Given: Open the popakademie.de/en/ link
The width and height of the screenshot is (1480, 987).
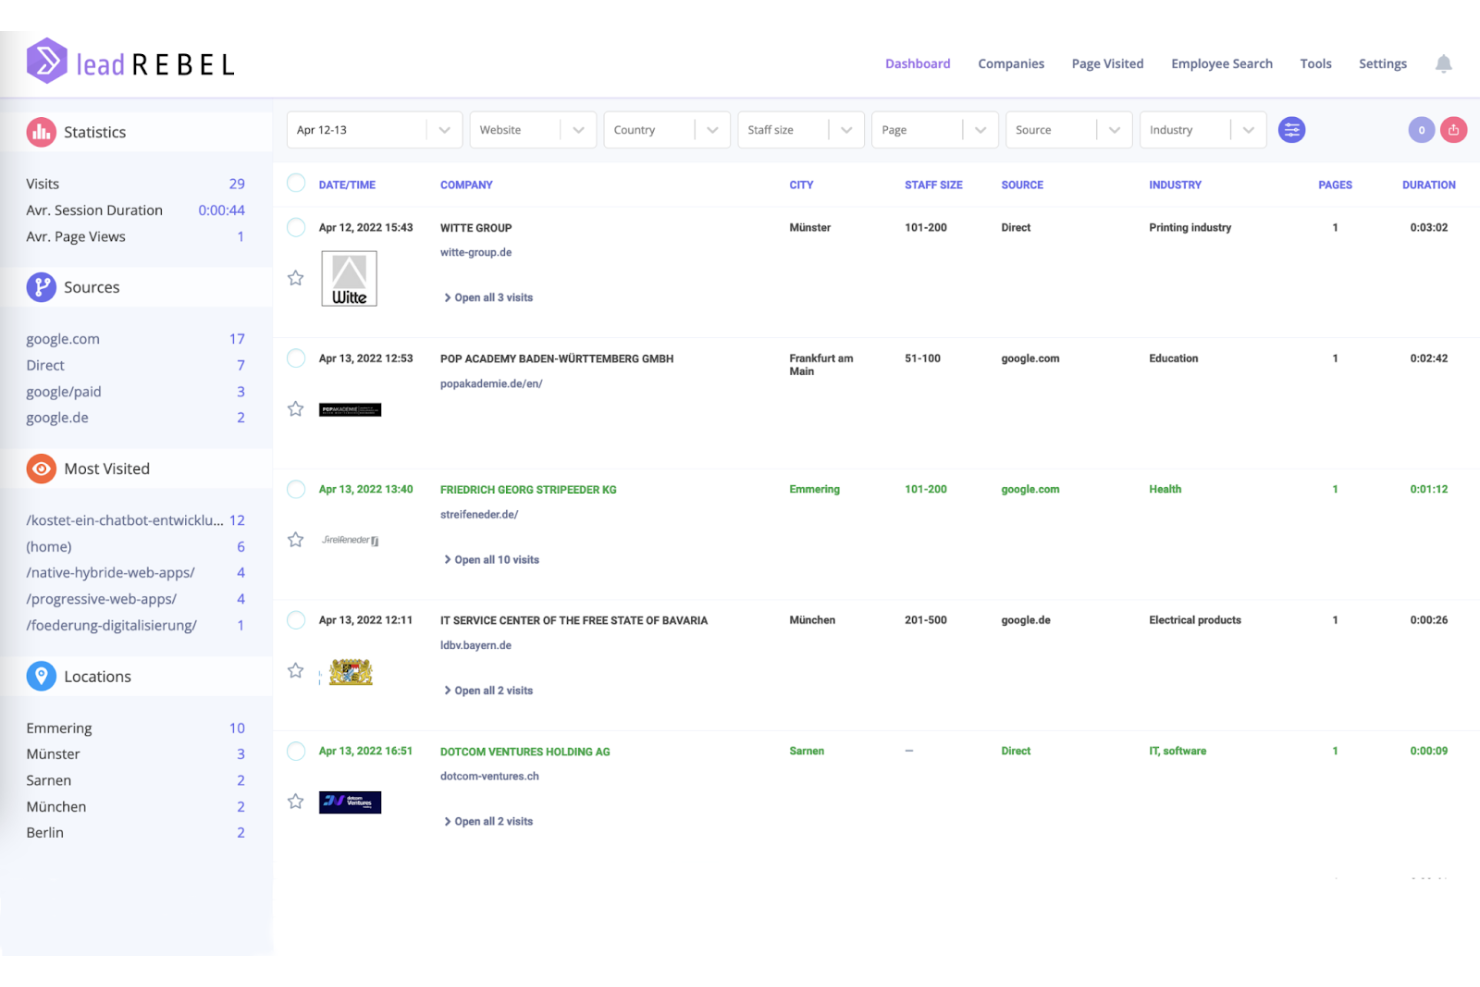Looking at the screenshot, I should (x=491, y=384).
